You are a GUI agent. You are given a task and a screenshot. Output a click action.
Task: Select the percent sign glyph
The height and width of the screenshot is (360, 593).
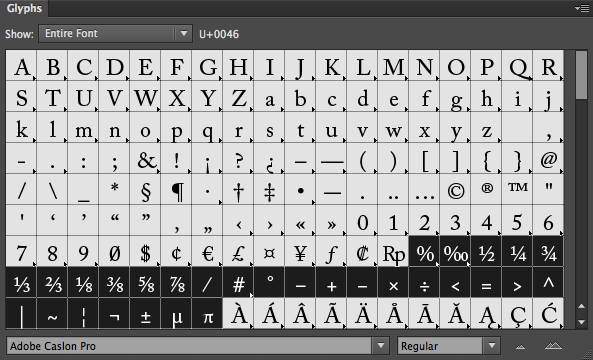point(425,251)
